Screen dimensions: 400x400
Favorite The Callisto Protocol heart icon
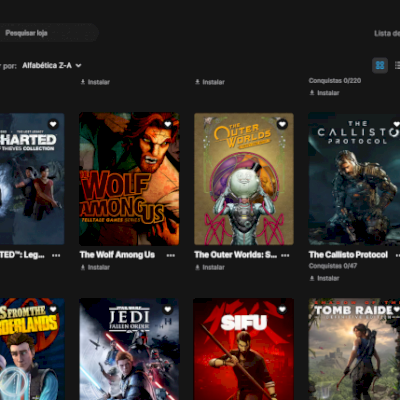tap(396, 124)
